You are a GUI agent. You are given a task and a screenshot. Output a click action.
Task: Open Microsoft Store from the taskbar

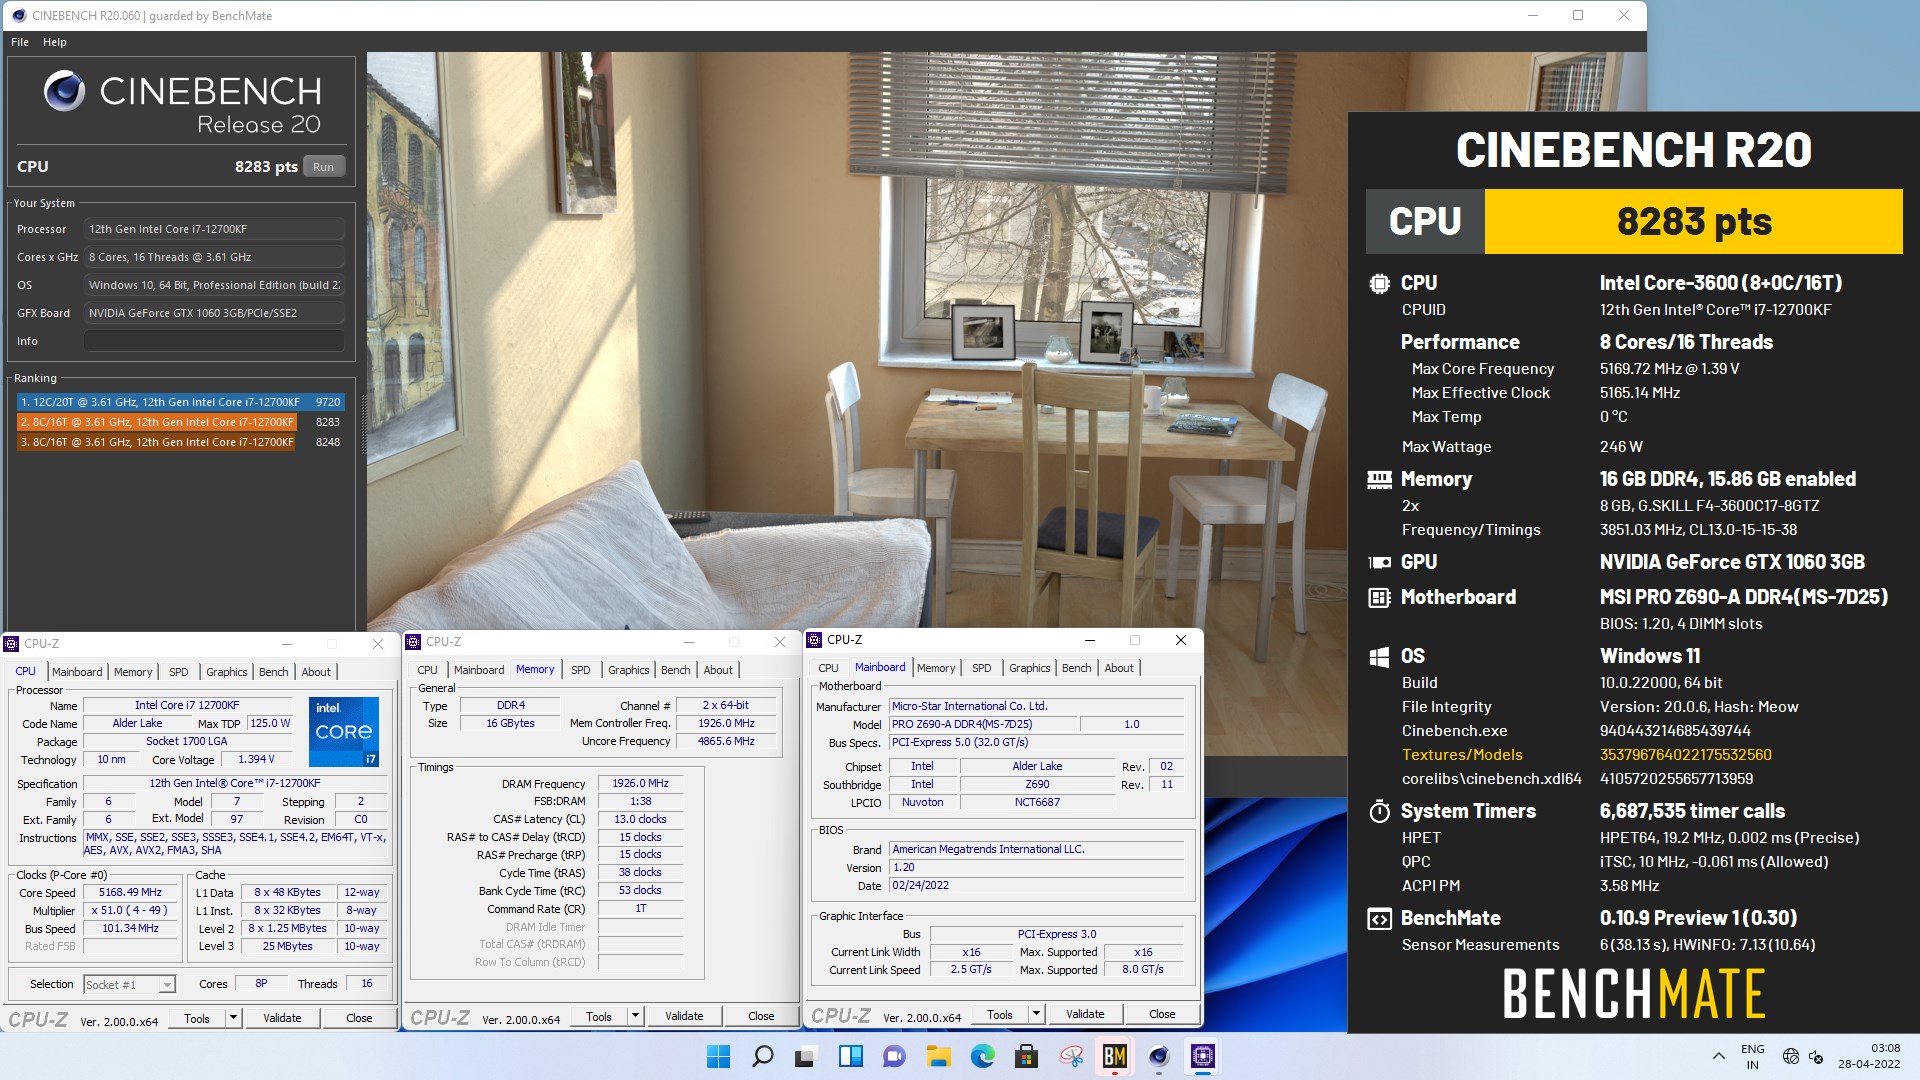point(1026,1056)
